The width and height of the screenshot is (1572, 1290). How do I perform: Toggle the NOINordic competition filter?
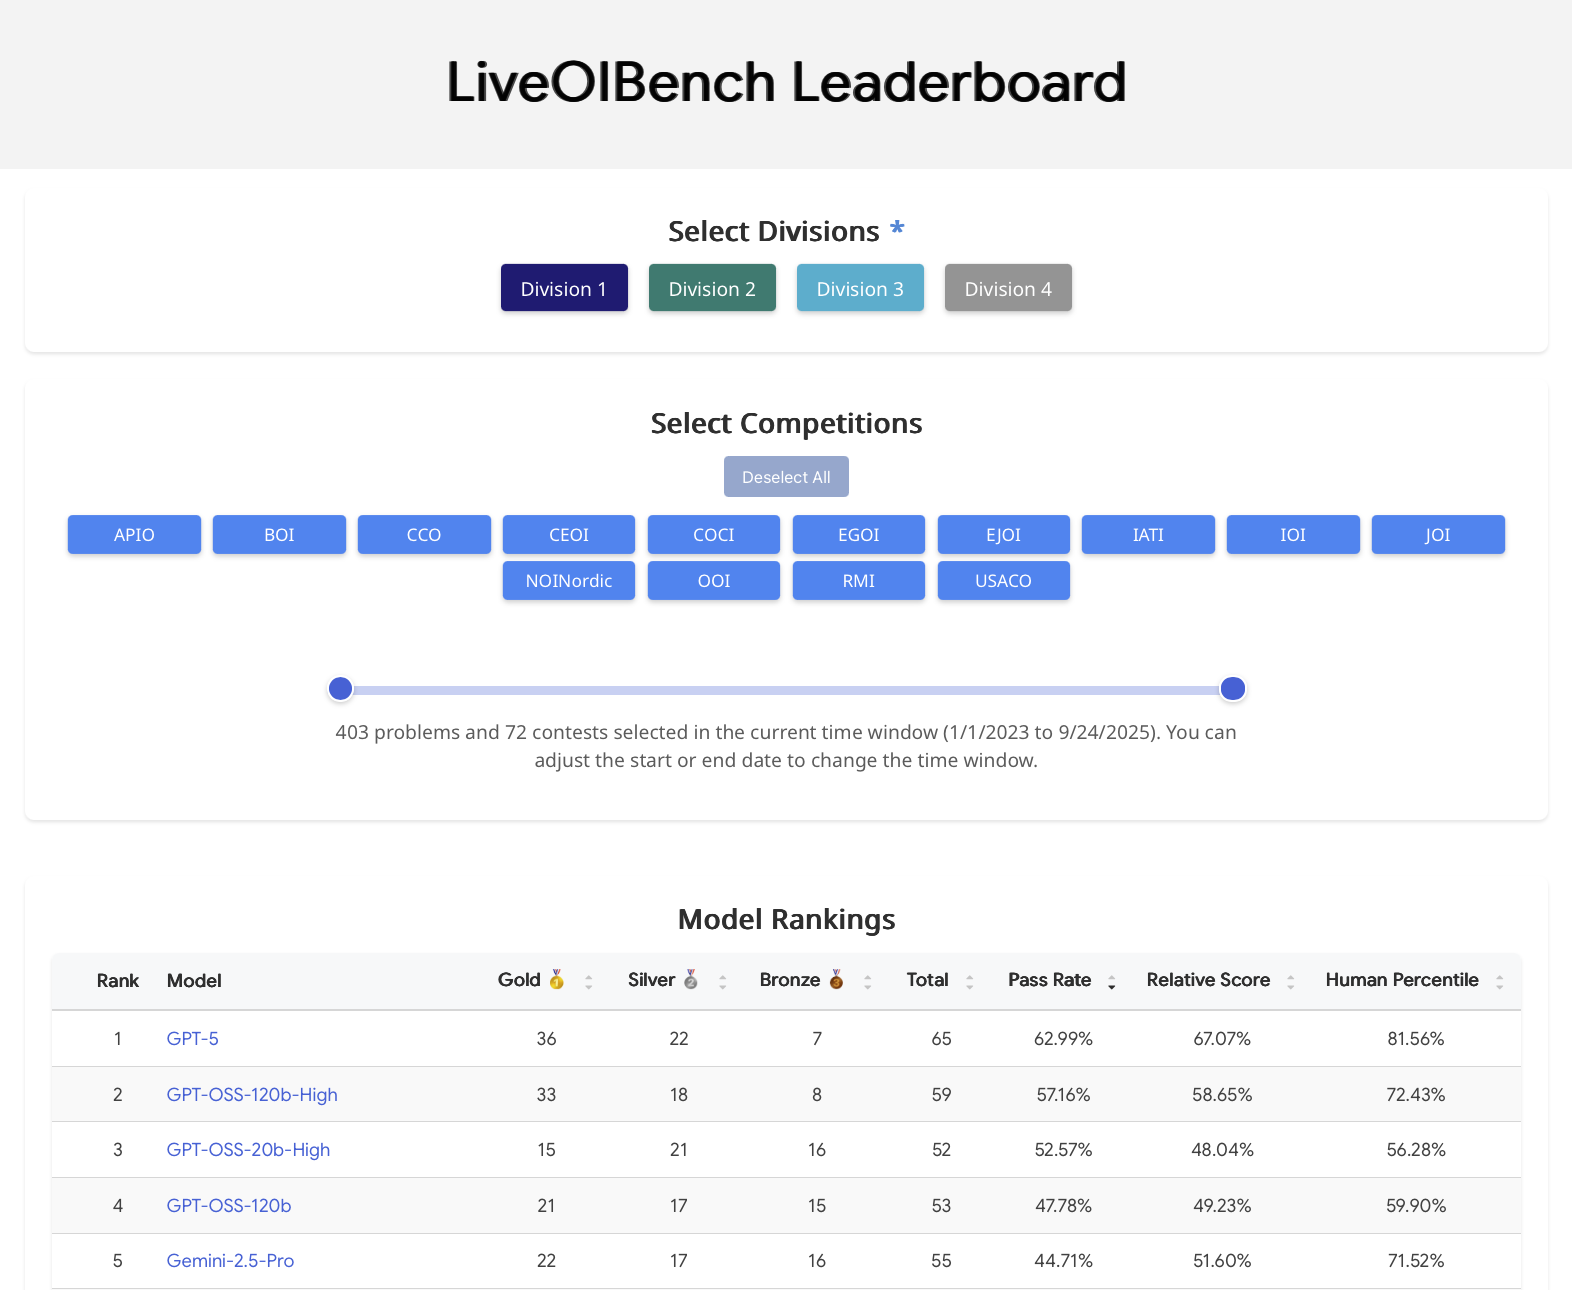pos(569,580)
